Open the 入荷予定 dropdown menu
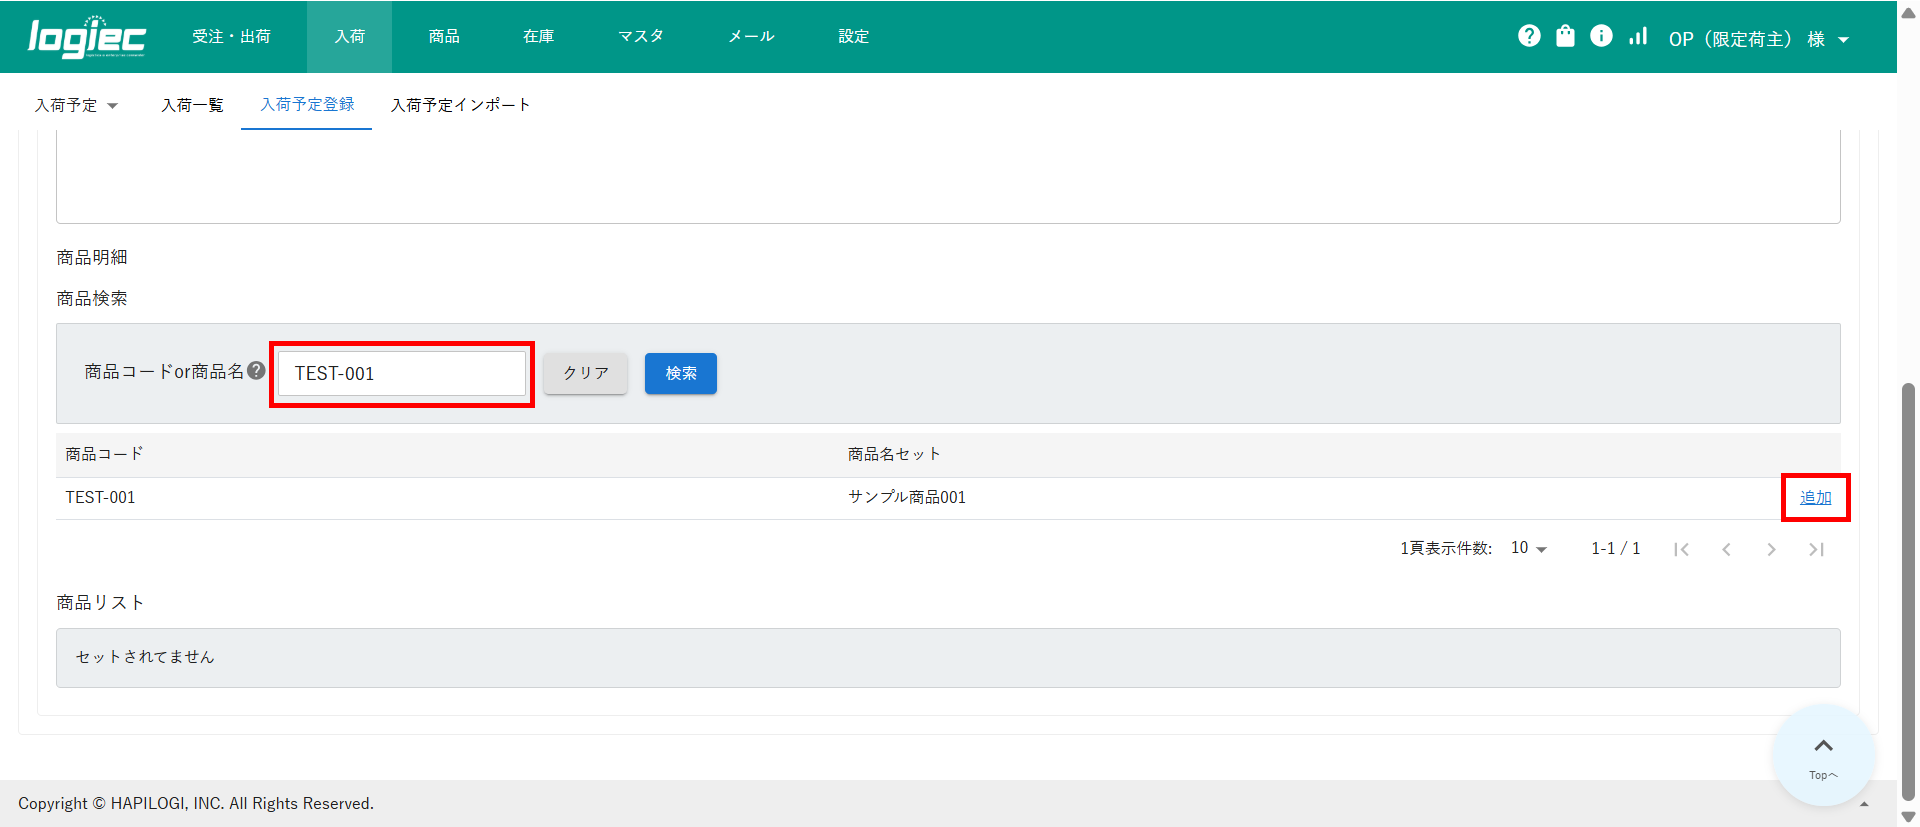Image resolution: width=1920 pixels, height=827 pixels. point(76,105)
